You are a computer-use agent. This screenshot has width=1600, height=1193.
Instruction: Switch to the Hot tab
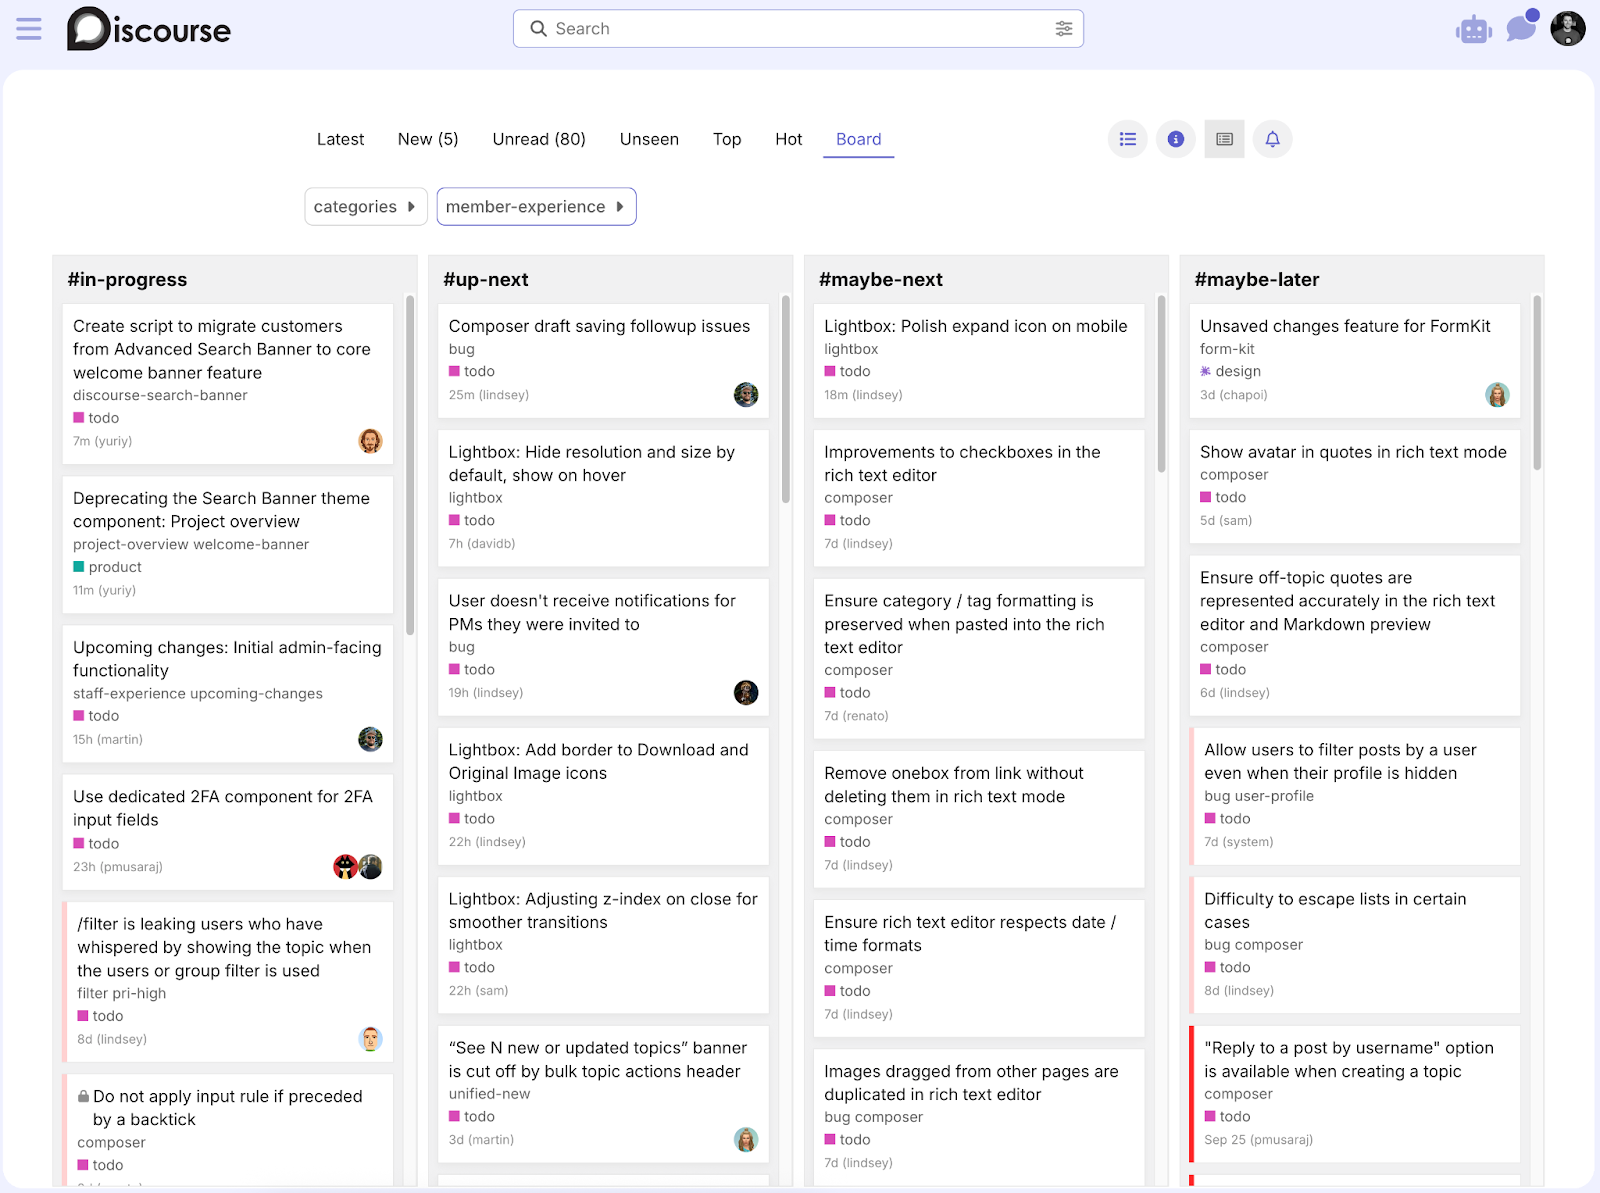click(x=788, y=139)
